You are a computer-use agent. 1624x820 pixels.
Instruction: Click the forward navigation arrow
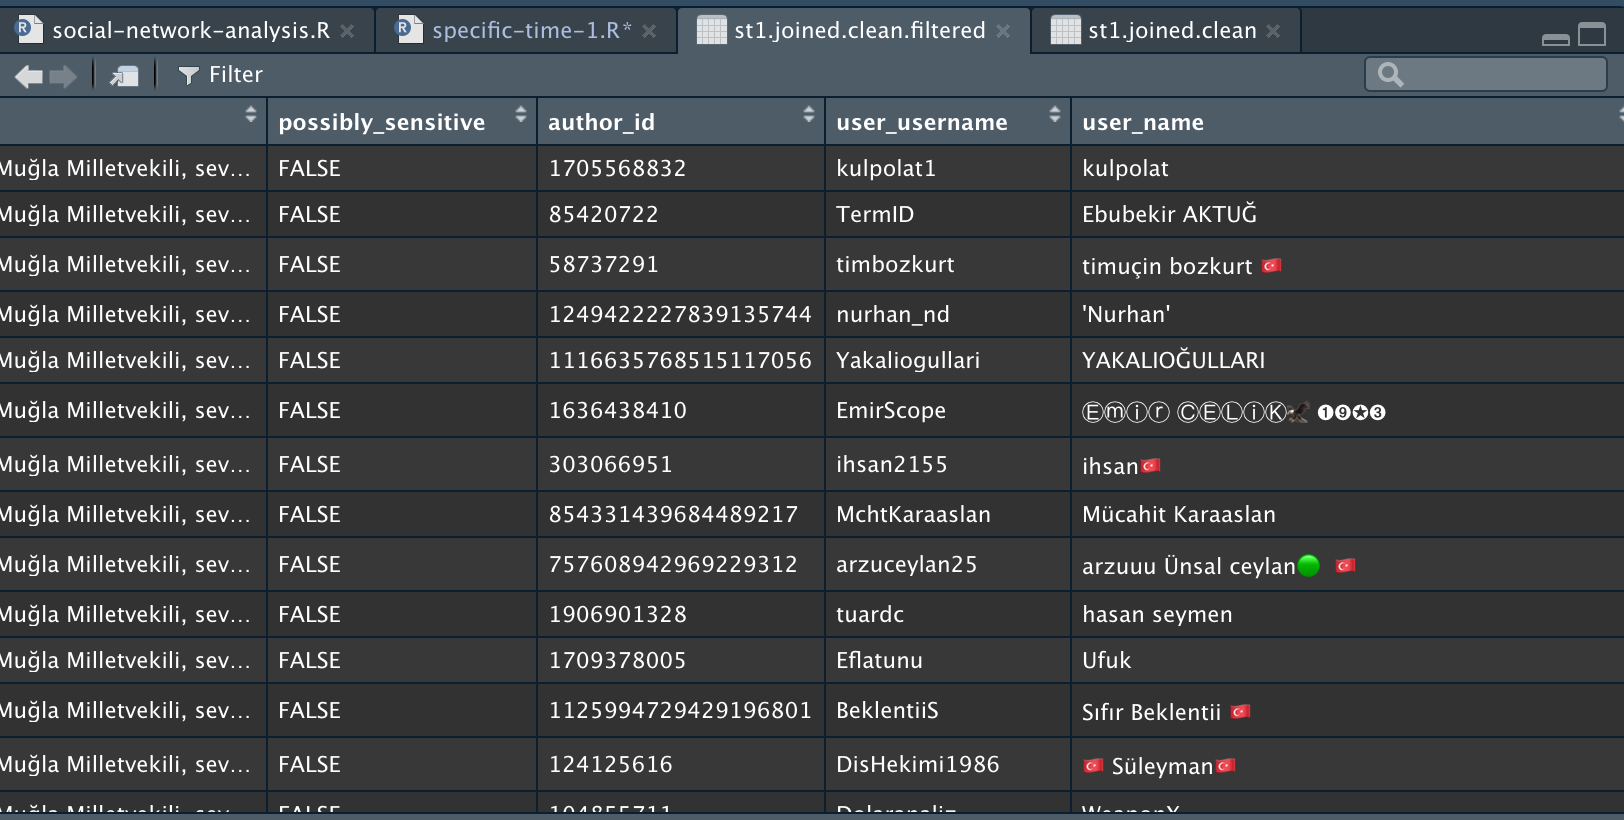pyautogui.click(x=63, y=76)
